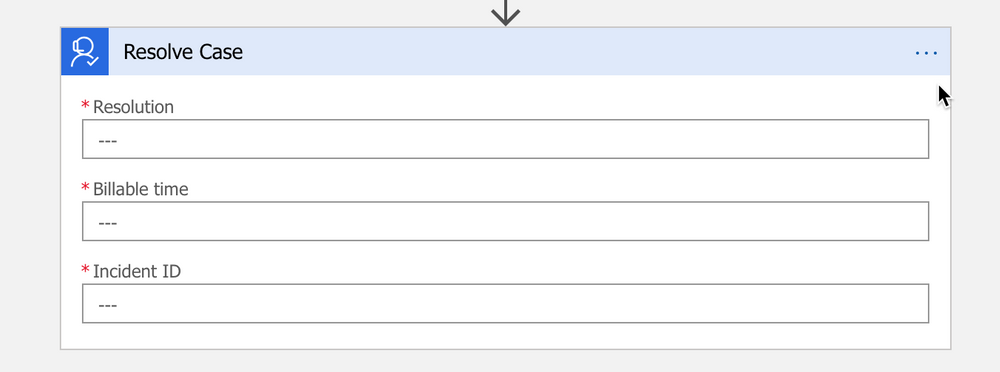The image size is (1000, 372).
Task: Click the dashes placeholder in Billable time
Action: [x=107, y=223]
